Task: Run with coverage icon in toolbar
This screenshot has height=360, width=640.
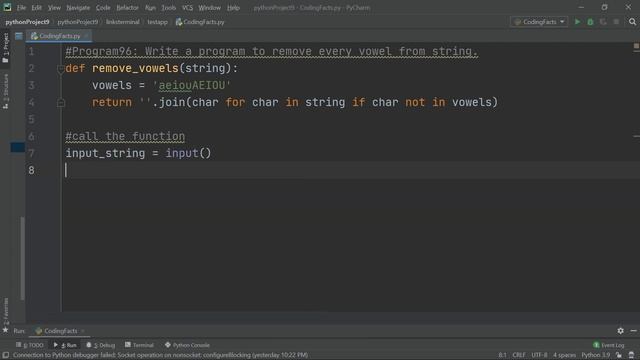Action: (603, 22)
